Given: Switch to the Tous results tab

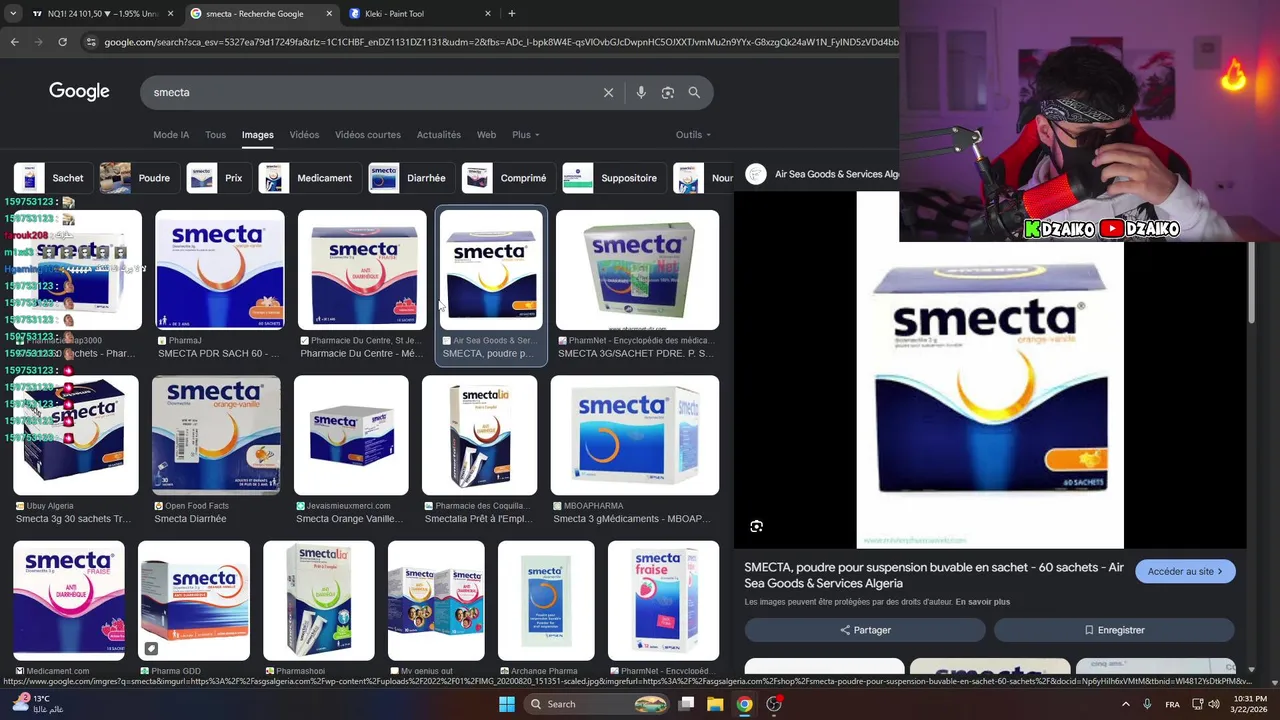Looking at the screenshot, I should point(215,135).
